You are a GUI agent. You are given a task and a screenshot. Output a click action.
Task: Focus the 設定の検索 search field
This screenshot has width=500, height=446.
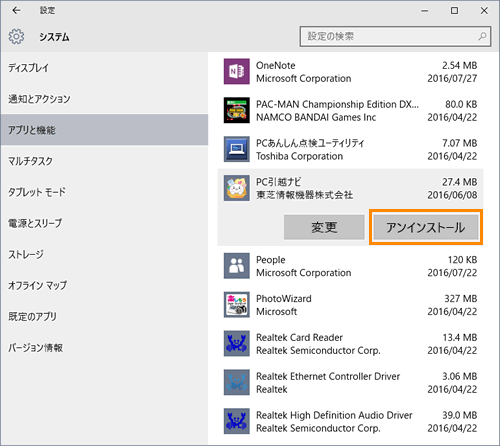click(395, 36)
